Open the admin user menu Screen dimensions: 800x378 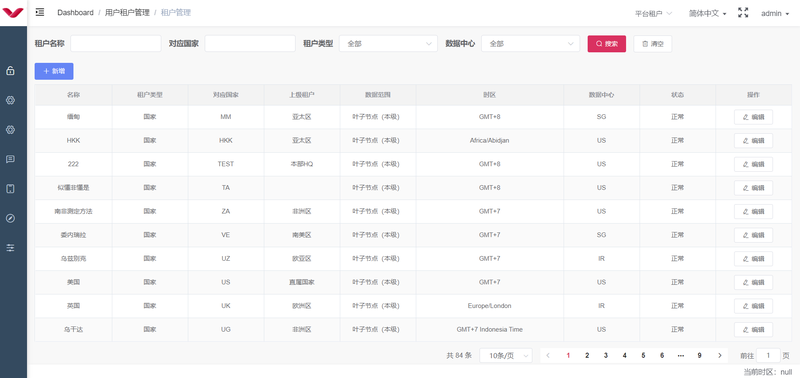coord(775,13)
